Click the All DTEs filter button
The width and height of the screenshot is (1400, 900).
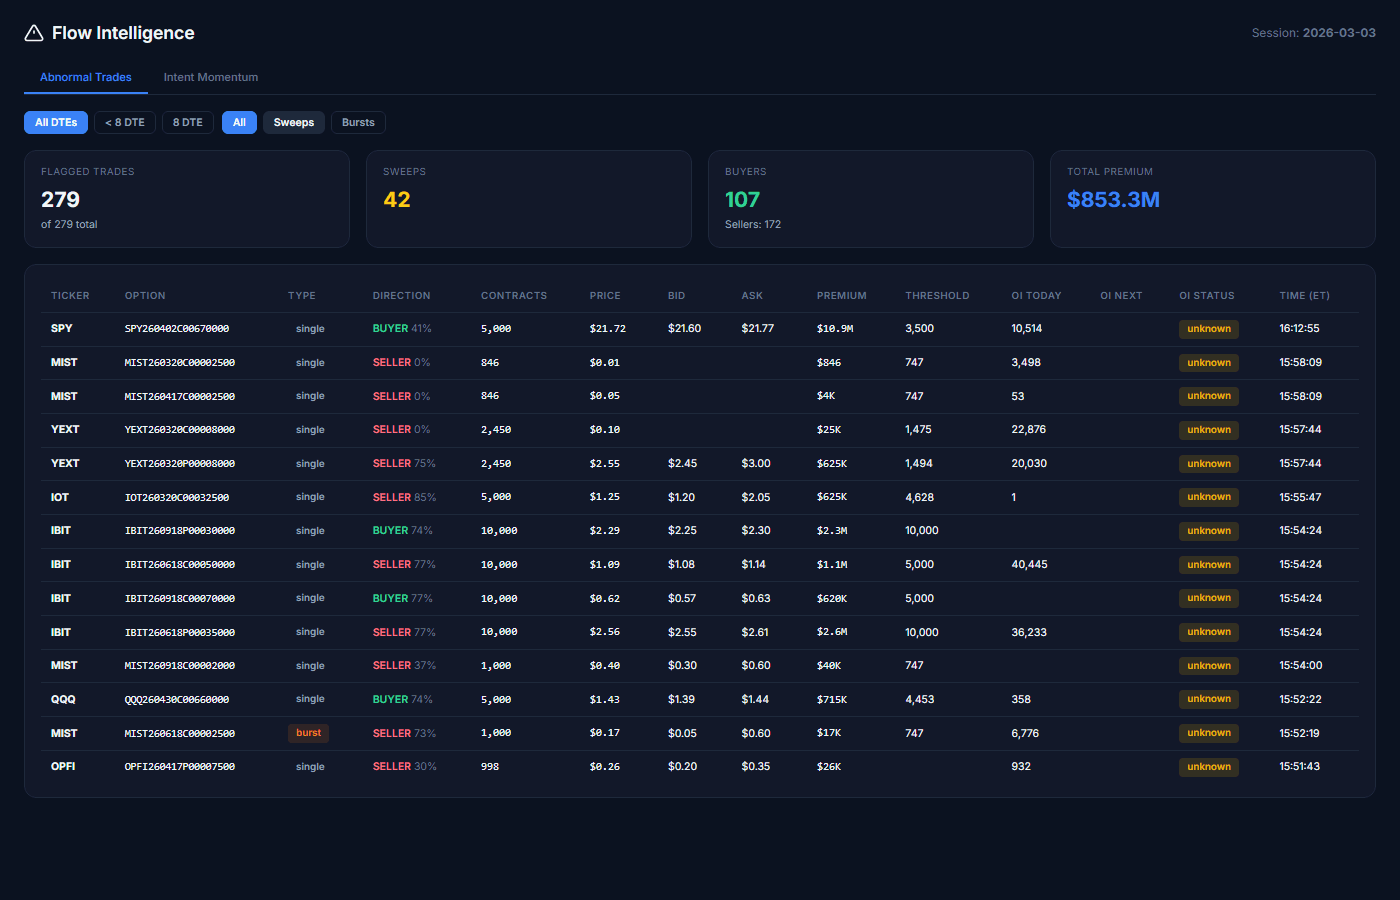pyautogui.click(x=56, y=122)
